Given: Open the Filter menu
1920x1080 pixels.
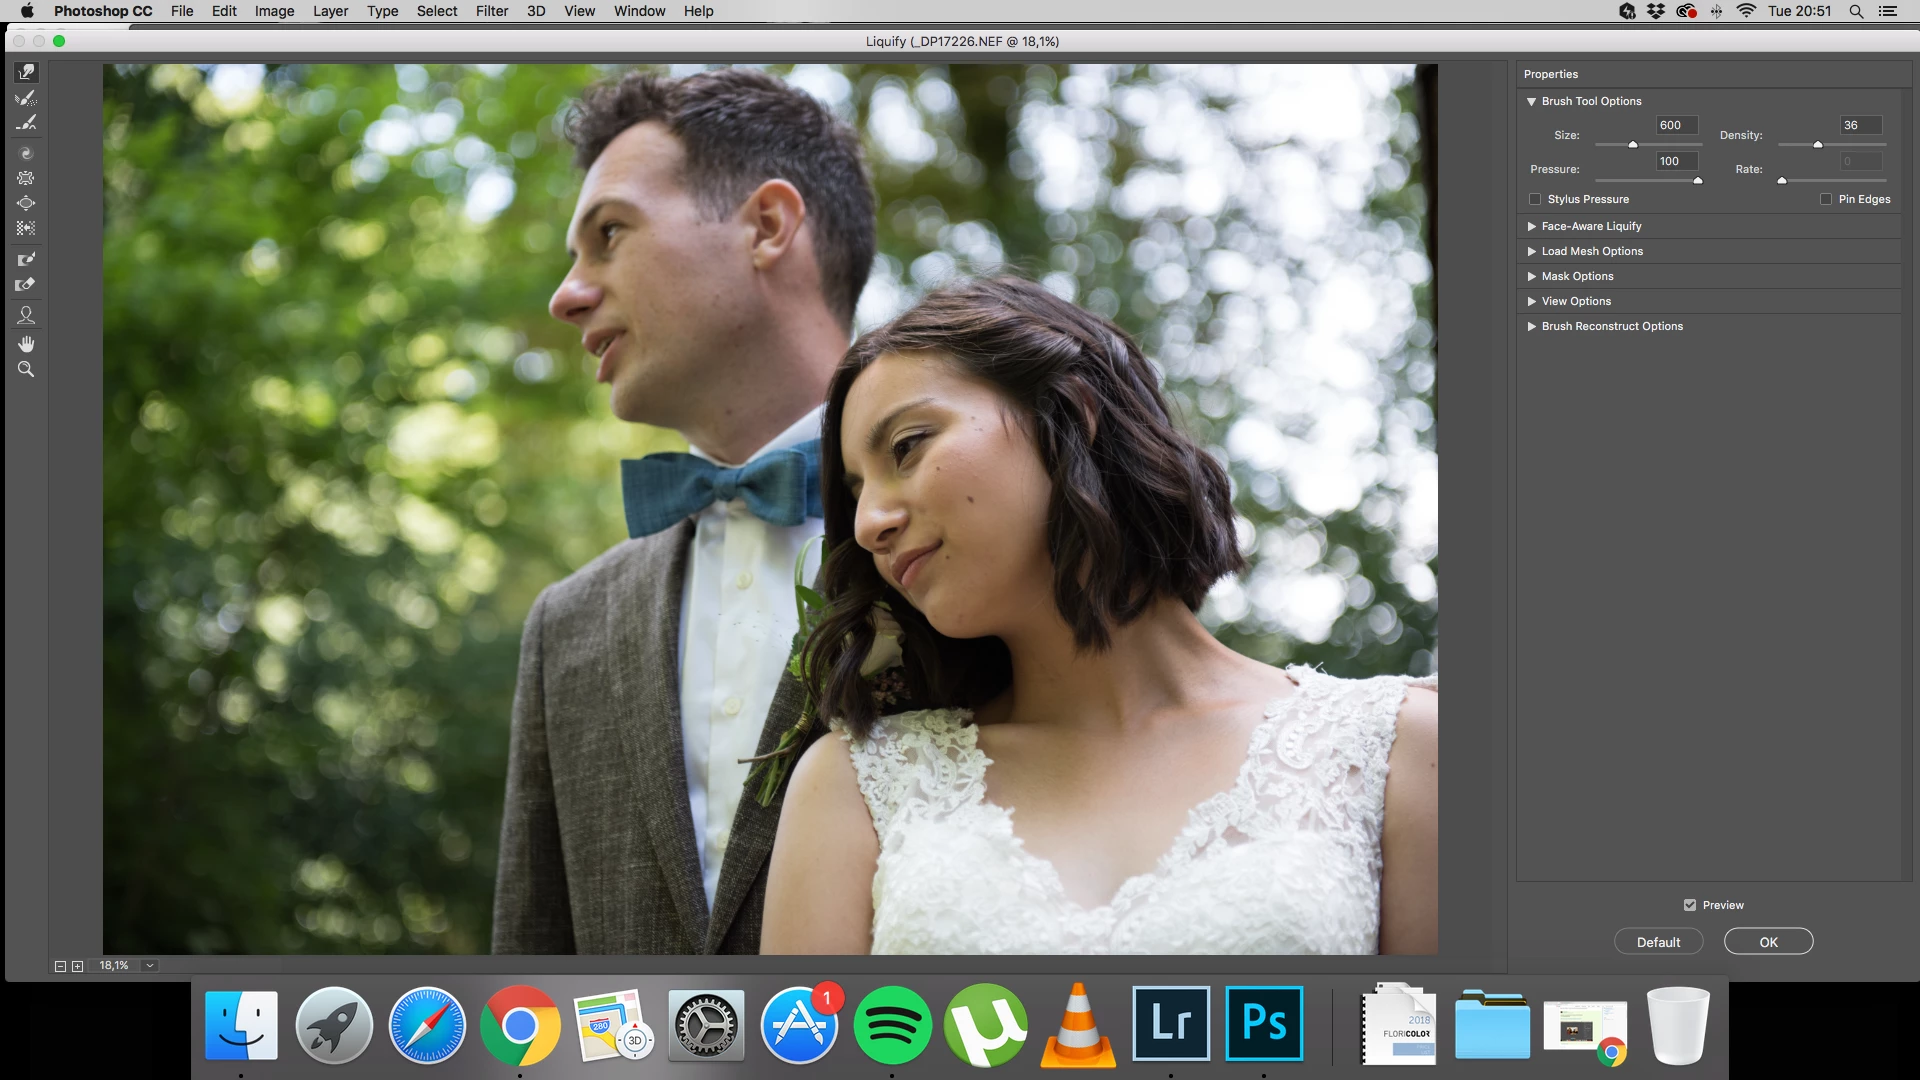Looking at the screenshot, I should (x=491, y=11).
